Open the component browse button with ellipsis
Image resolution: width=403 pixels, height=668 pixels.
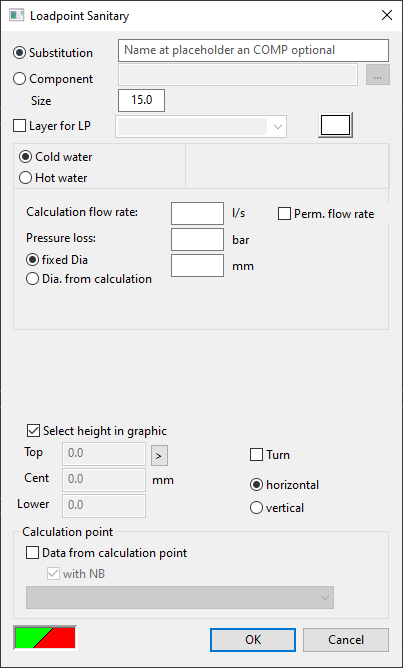pos(378,77)
